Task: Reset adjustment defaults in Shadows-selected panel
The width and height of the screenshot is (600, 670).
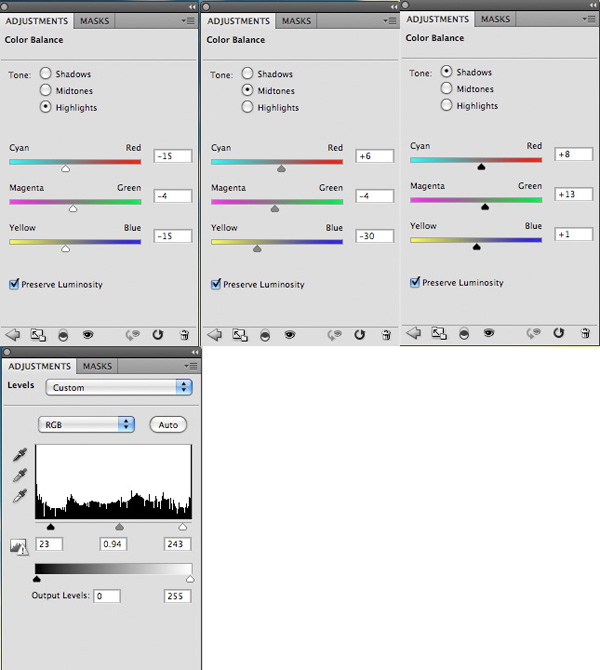Action: click(x=559, y=333)
